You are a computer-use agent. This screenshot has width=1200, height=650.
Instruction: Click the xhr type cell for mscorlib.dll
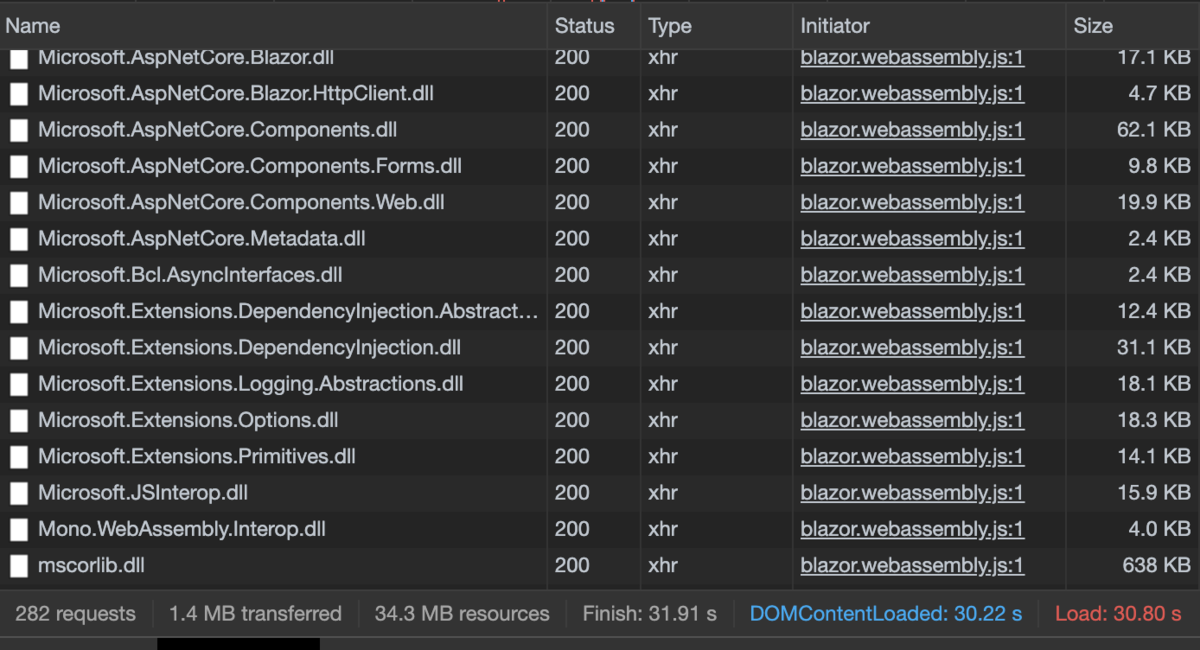coord(662,565)
